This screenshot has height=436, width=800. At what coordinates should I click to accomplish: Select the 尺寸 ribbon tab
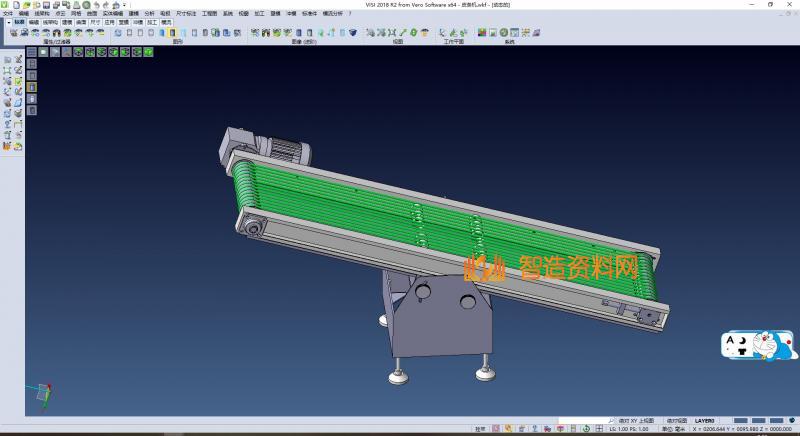[x=95, y=22]
